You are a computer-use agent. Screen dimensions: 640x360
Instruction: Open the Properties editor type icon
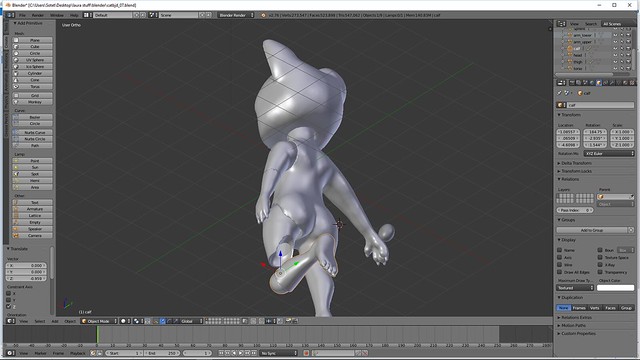click(562, 83)
